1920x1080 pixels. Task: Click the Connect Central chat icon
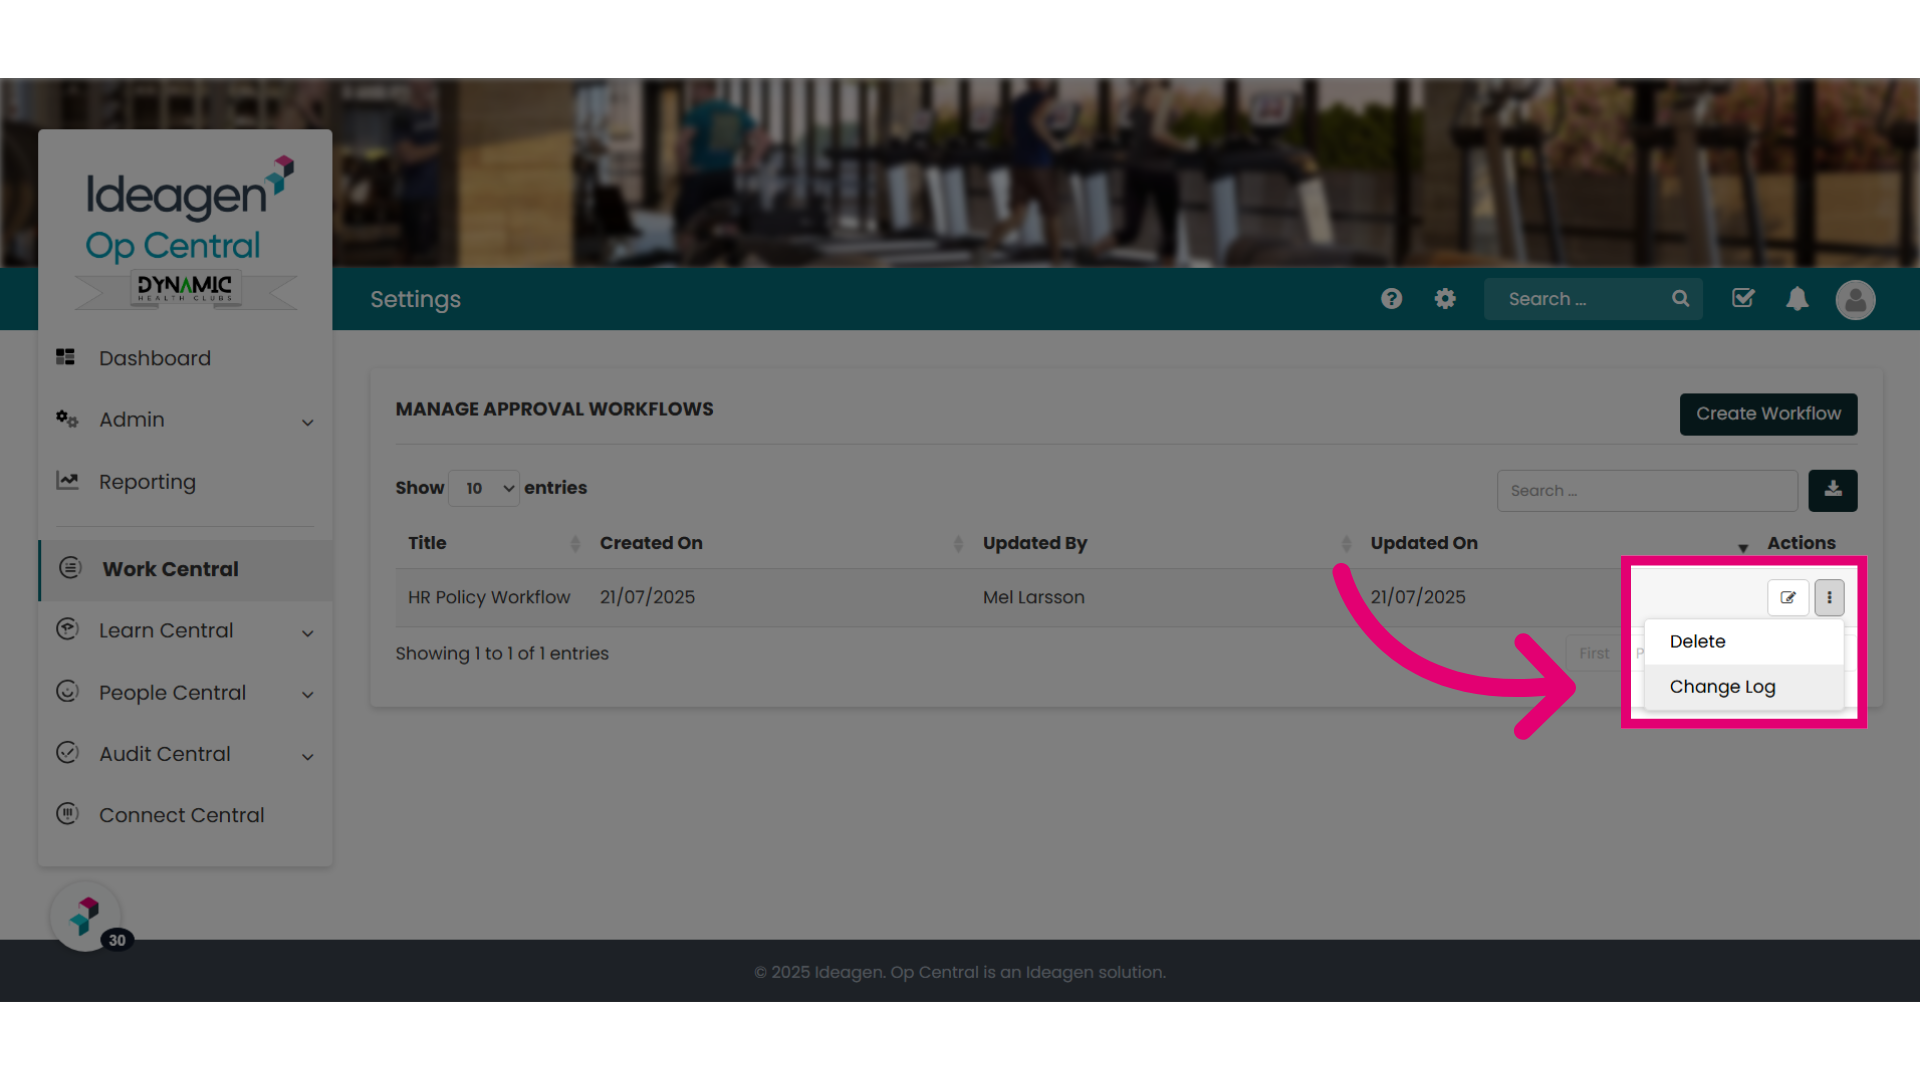[67, 814]
